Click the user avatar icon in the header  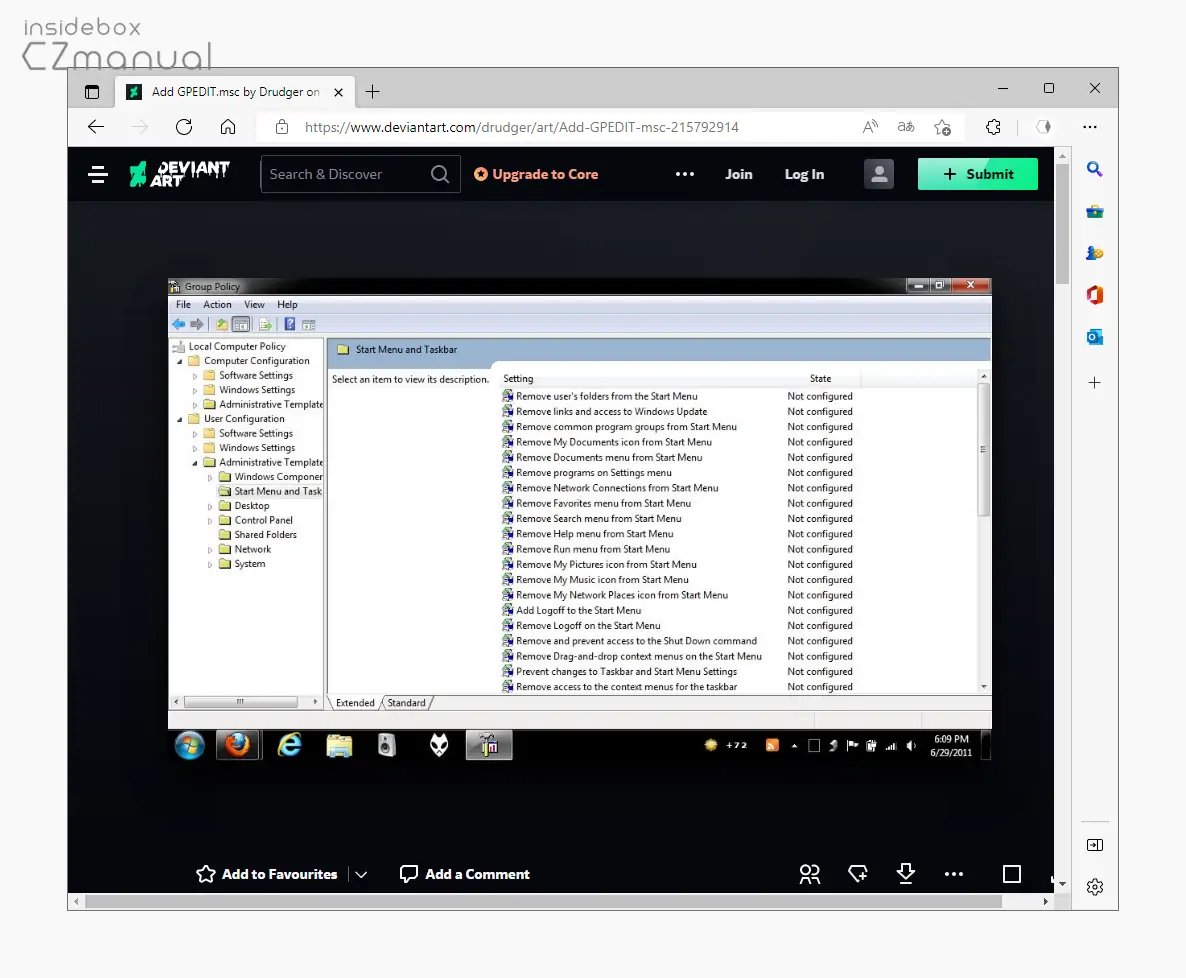(x=878, y=174)
